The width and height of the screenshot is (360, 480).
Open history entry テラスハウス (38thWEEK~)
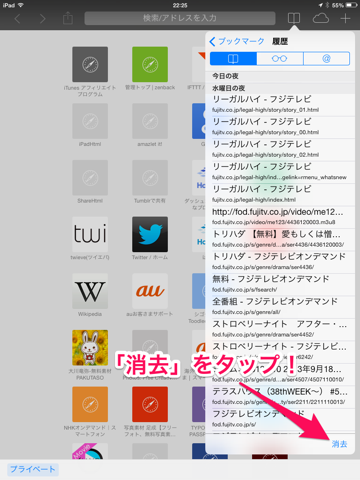280,397
